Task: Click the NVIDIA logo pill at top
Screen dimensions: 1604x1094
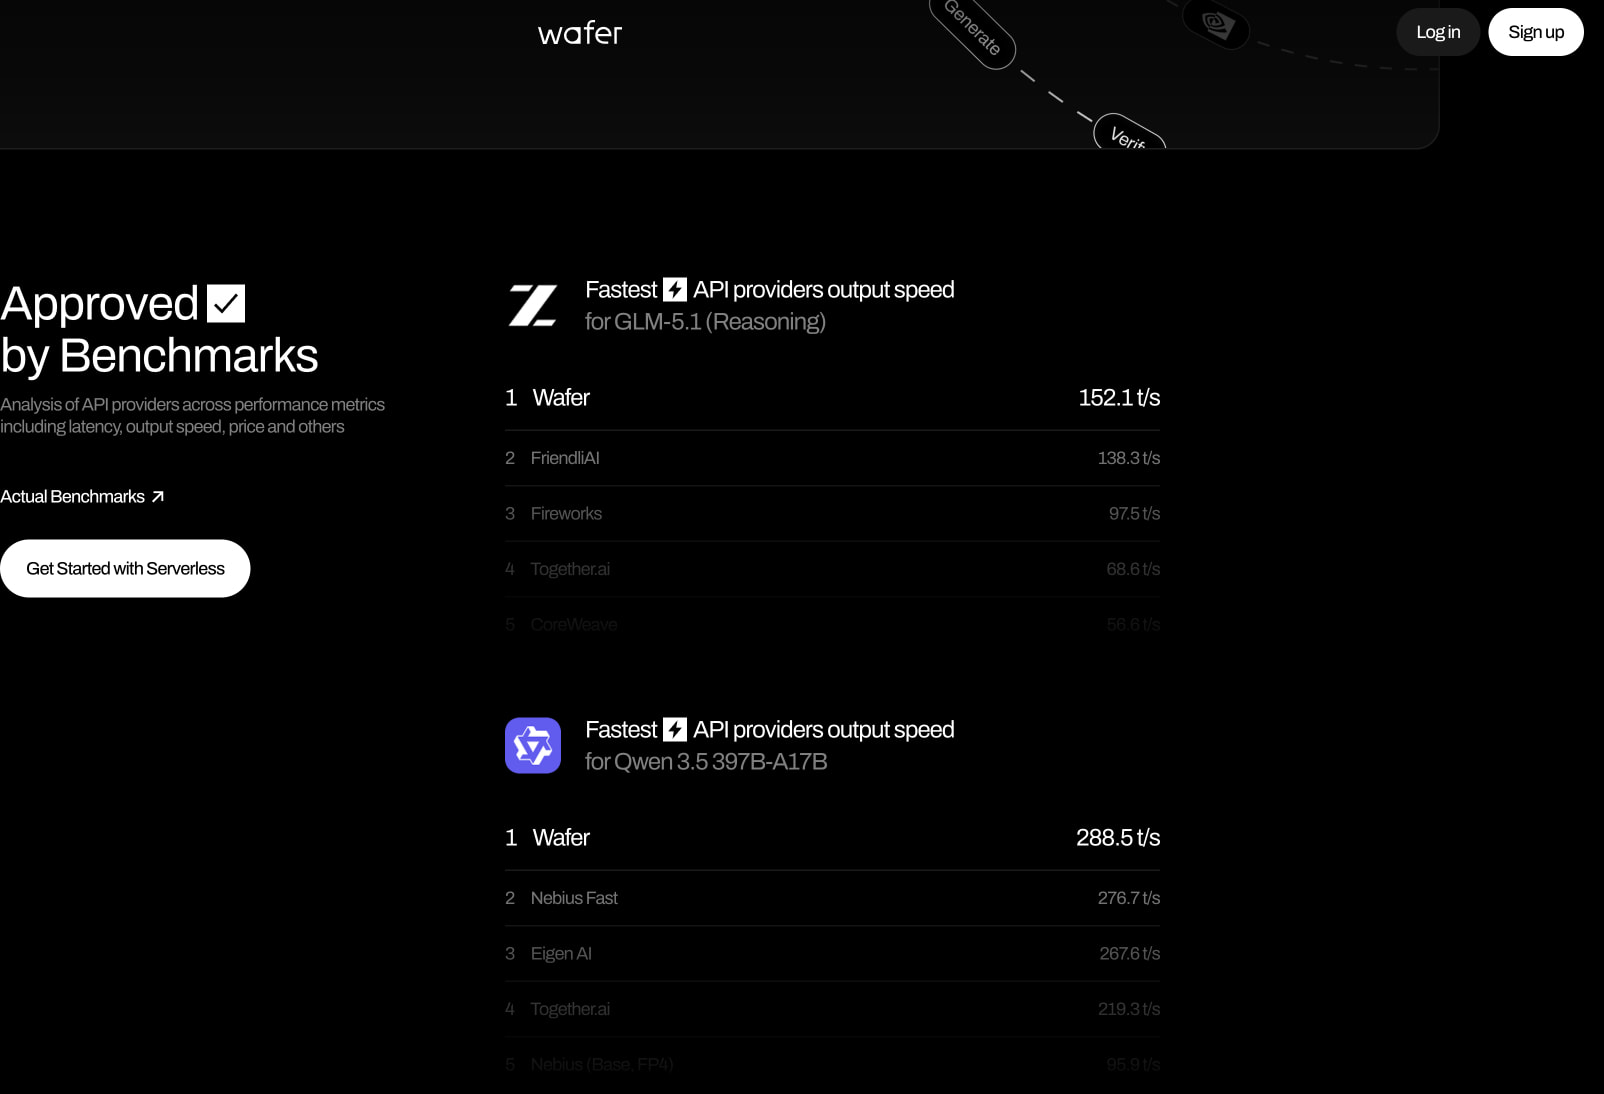Action: pos(1216,23)
